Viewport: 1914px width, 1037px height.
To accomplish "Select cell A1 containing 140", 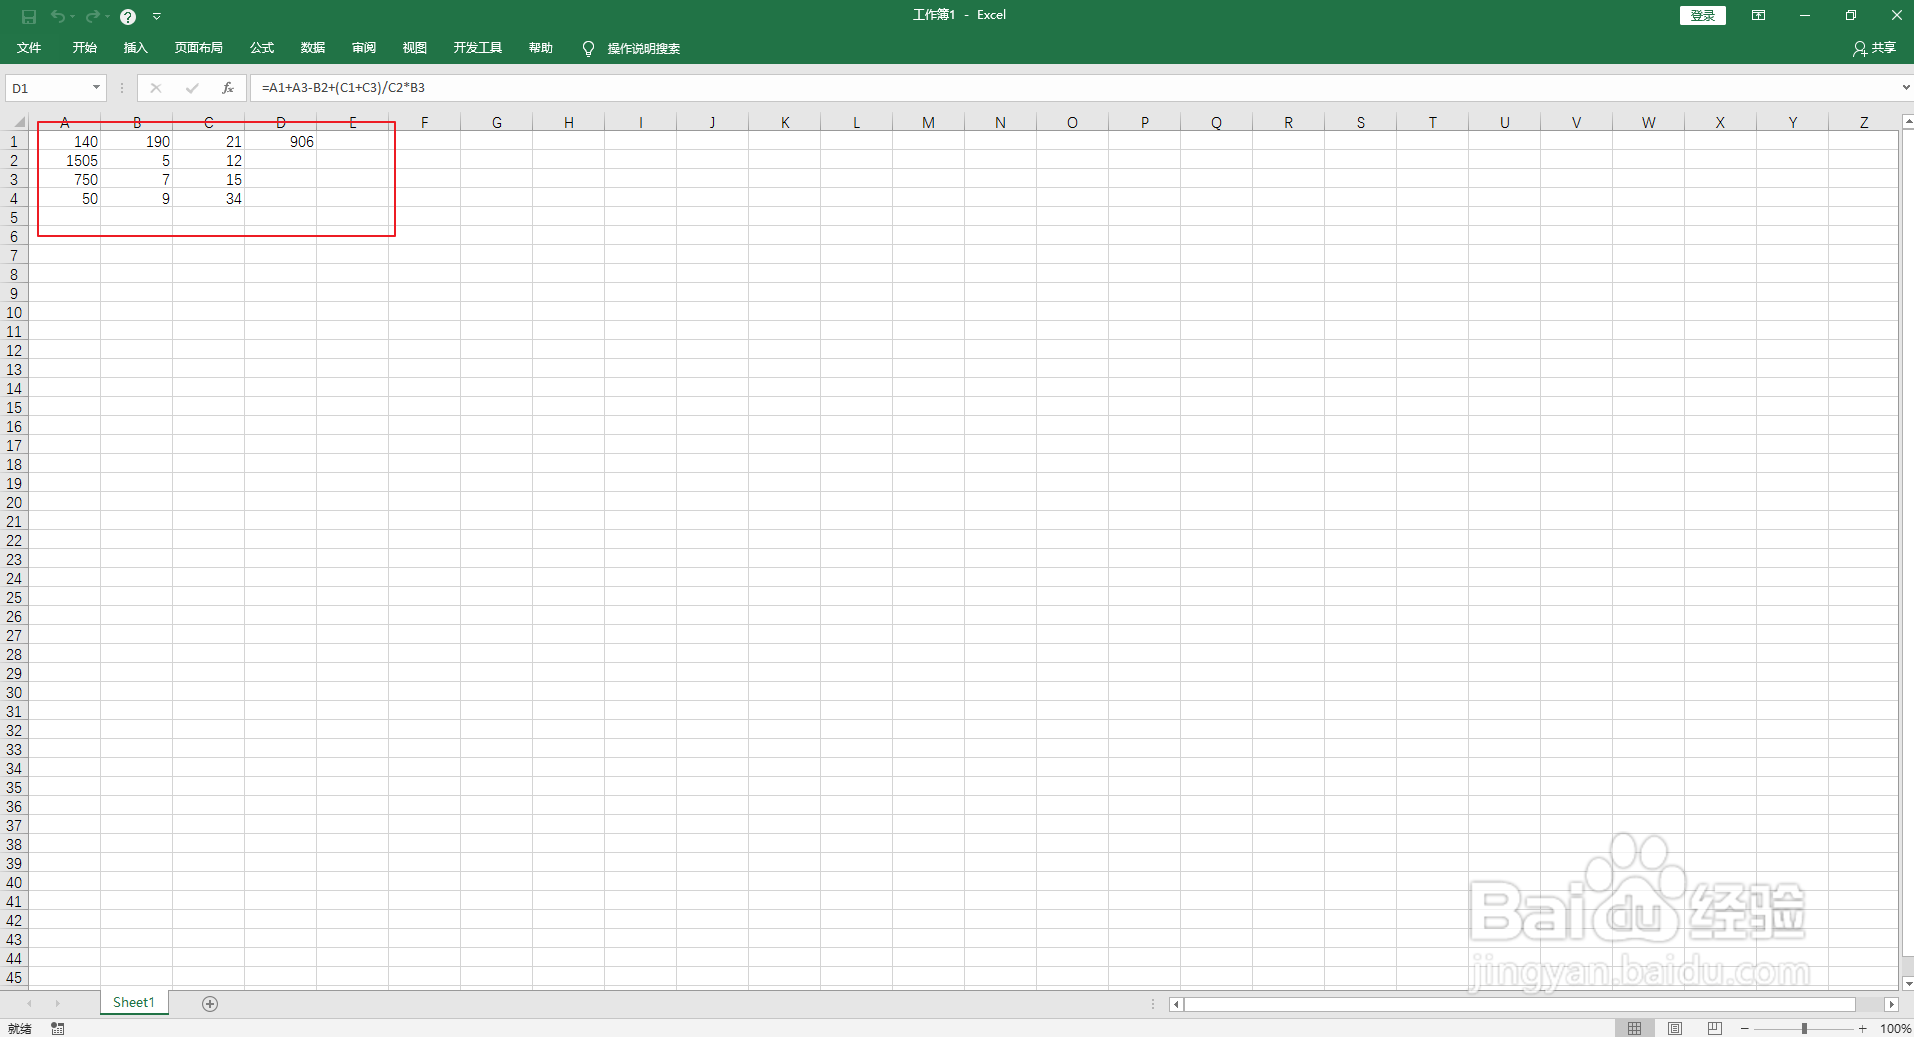I will click(x=64, y=142).
